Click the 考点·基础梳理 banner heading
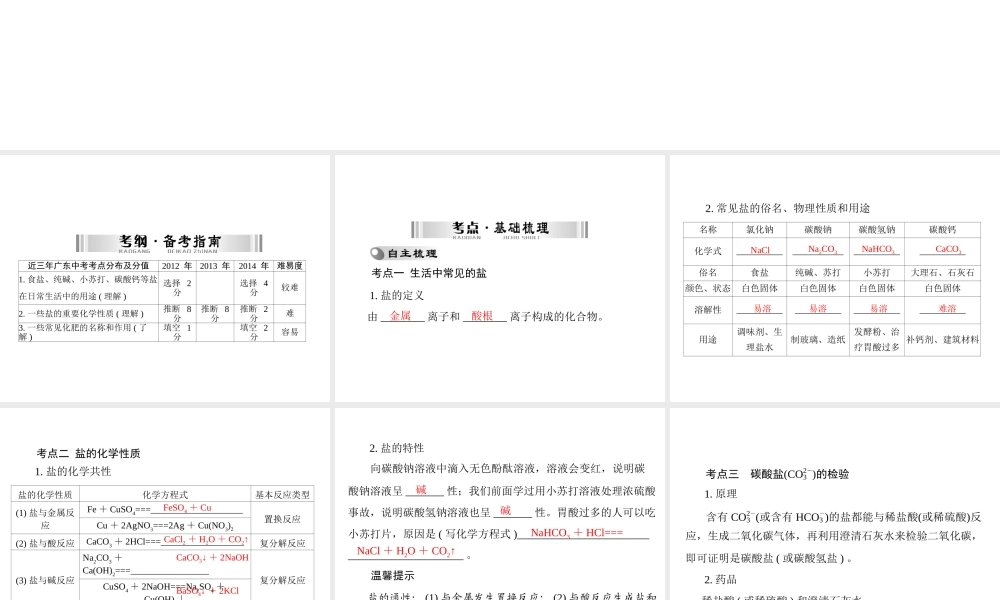Image resolution: width=1000 pixels, height=600 pixels. pos(500,229)
